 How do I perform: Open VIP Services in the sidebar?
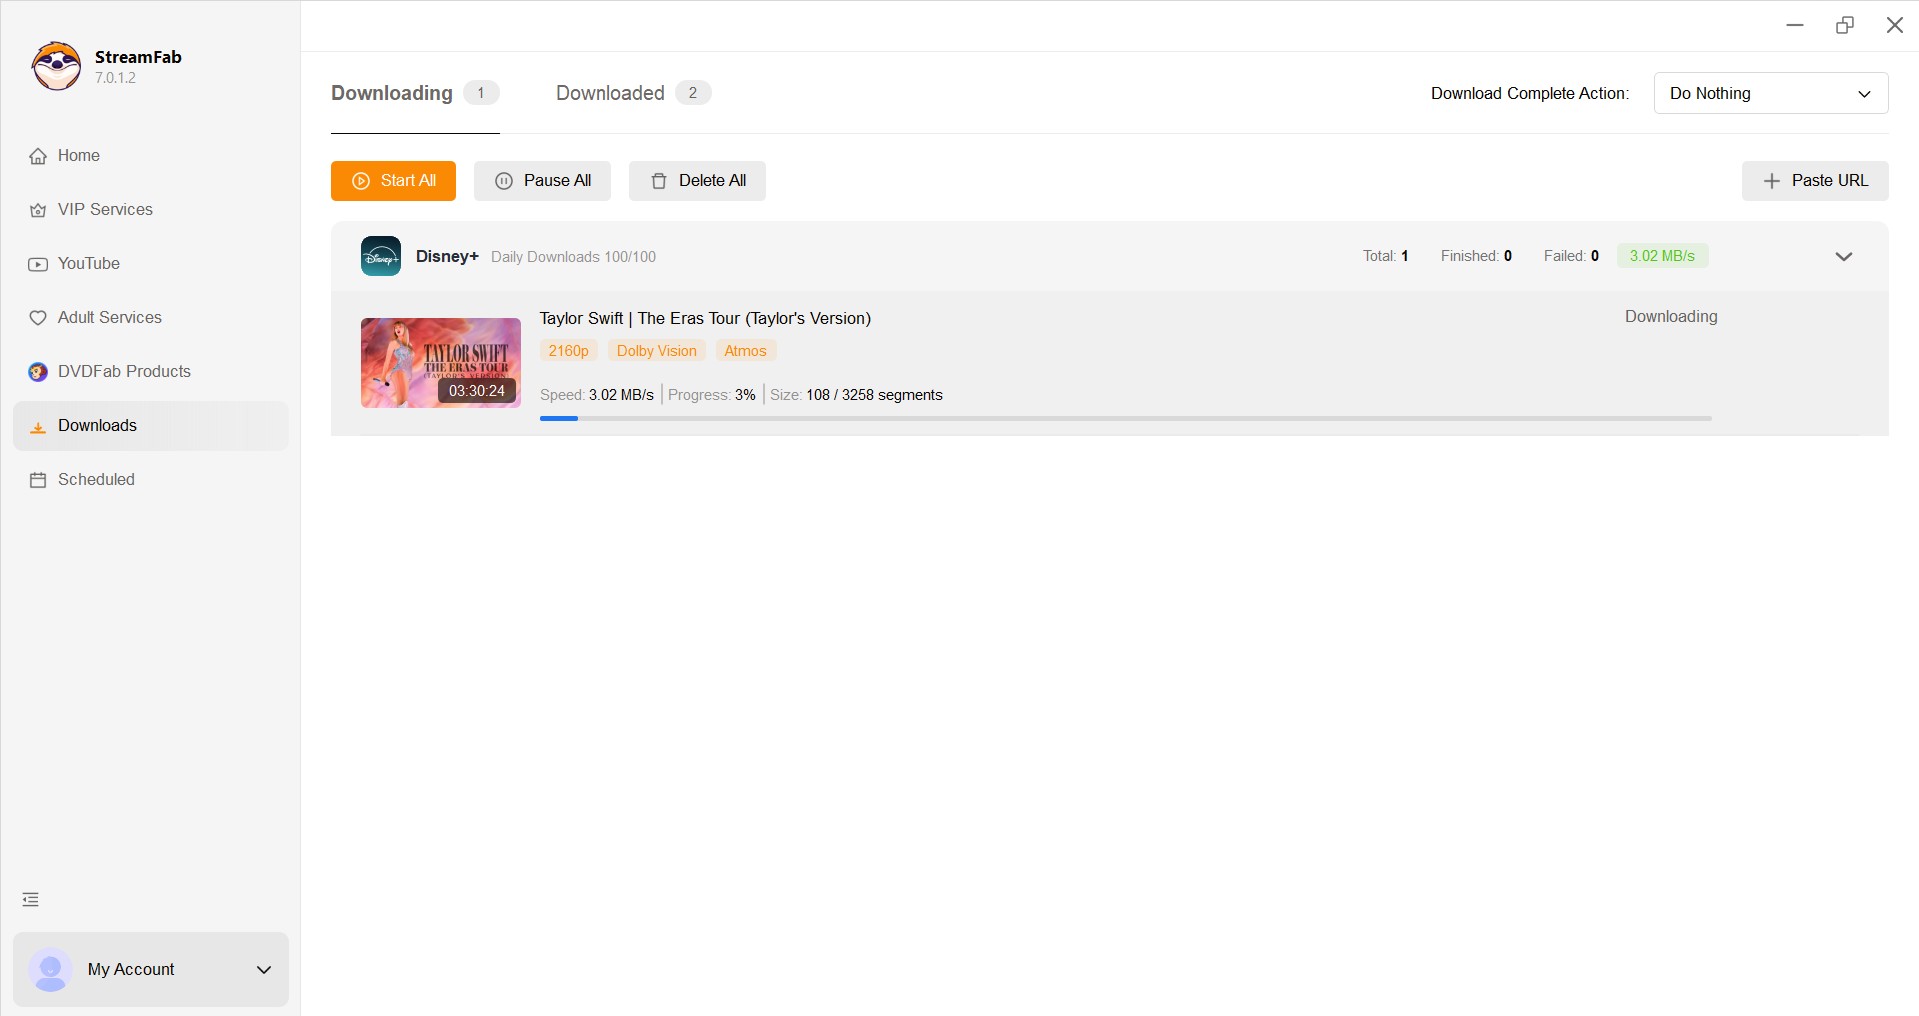click(x=104, y=210)
